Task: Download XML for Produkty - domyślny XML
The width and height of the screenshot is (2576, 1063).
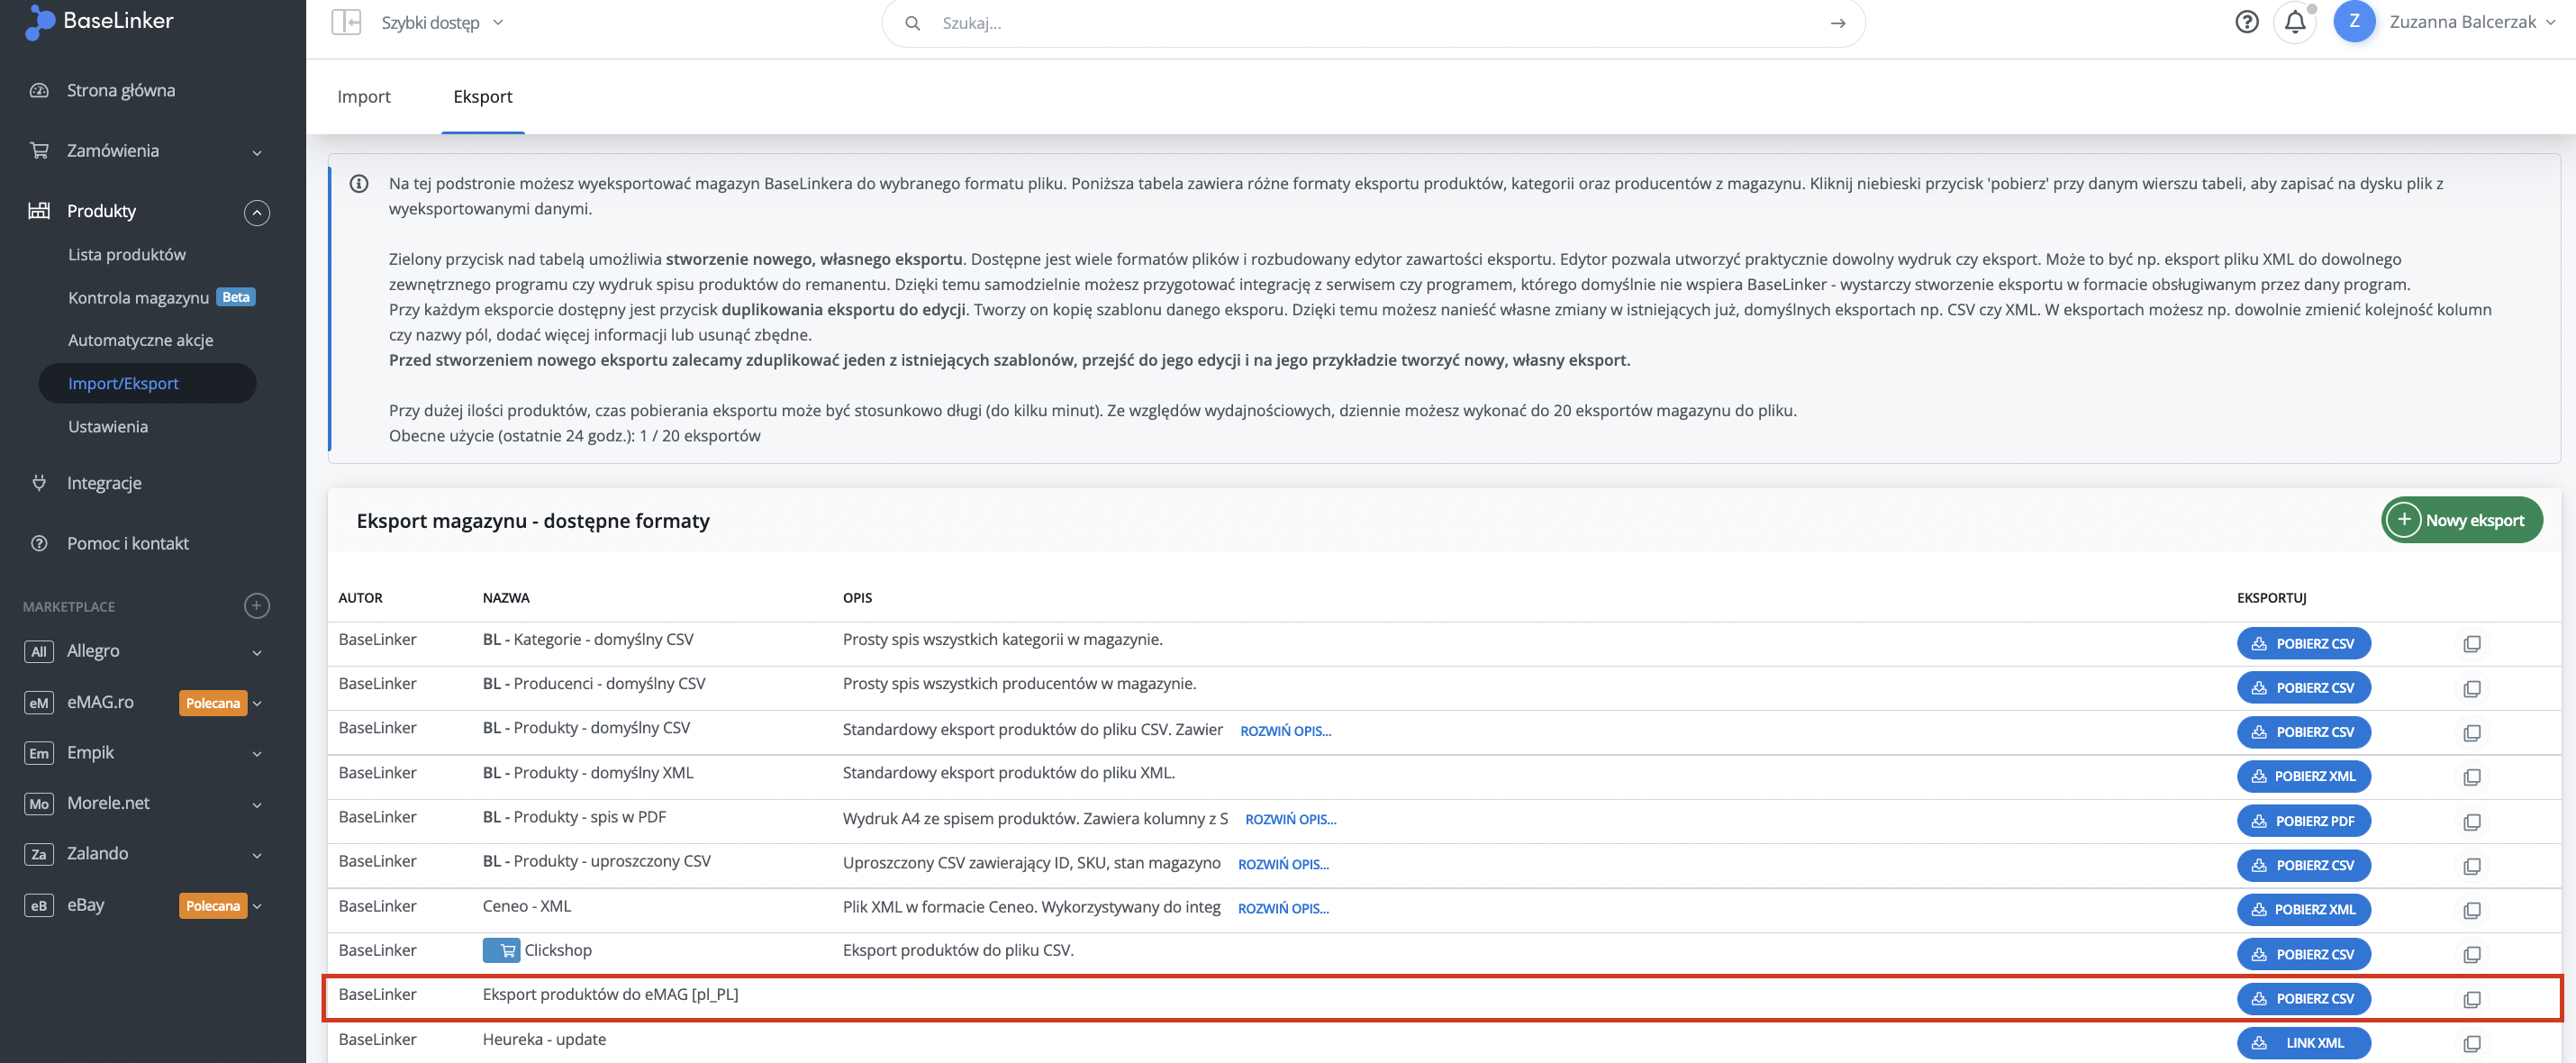Action: coord(2303,776)
